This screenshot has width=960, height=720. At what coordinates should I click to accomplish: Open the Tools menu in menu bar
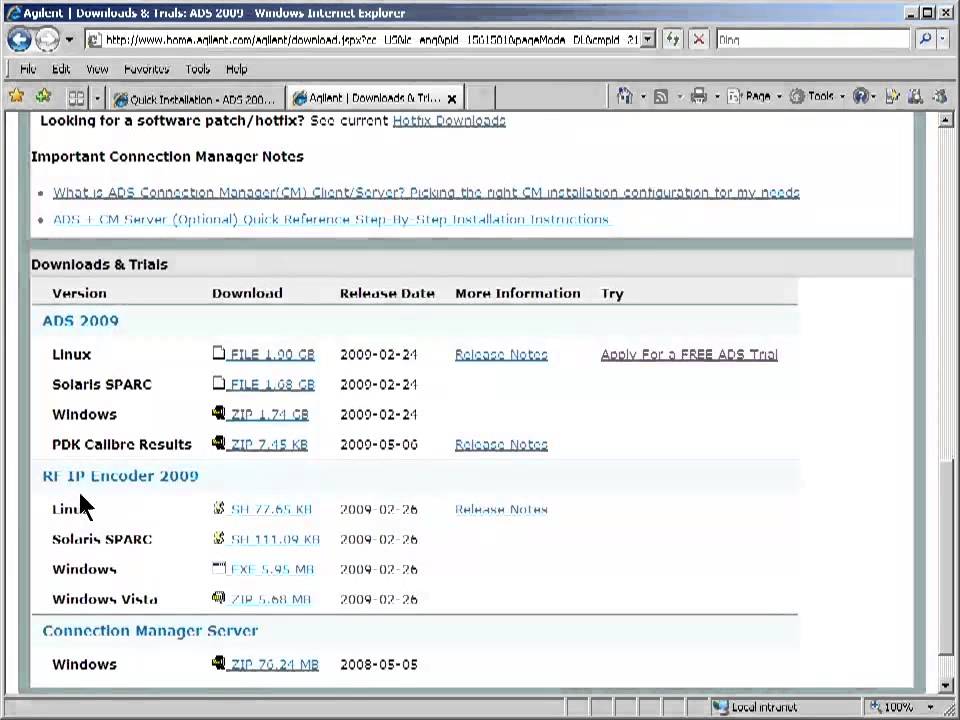(x=198, y=69)
